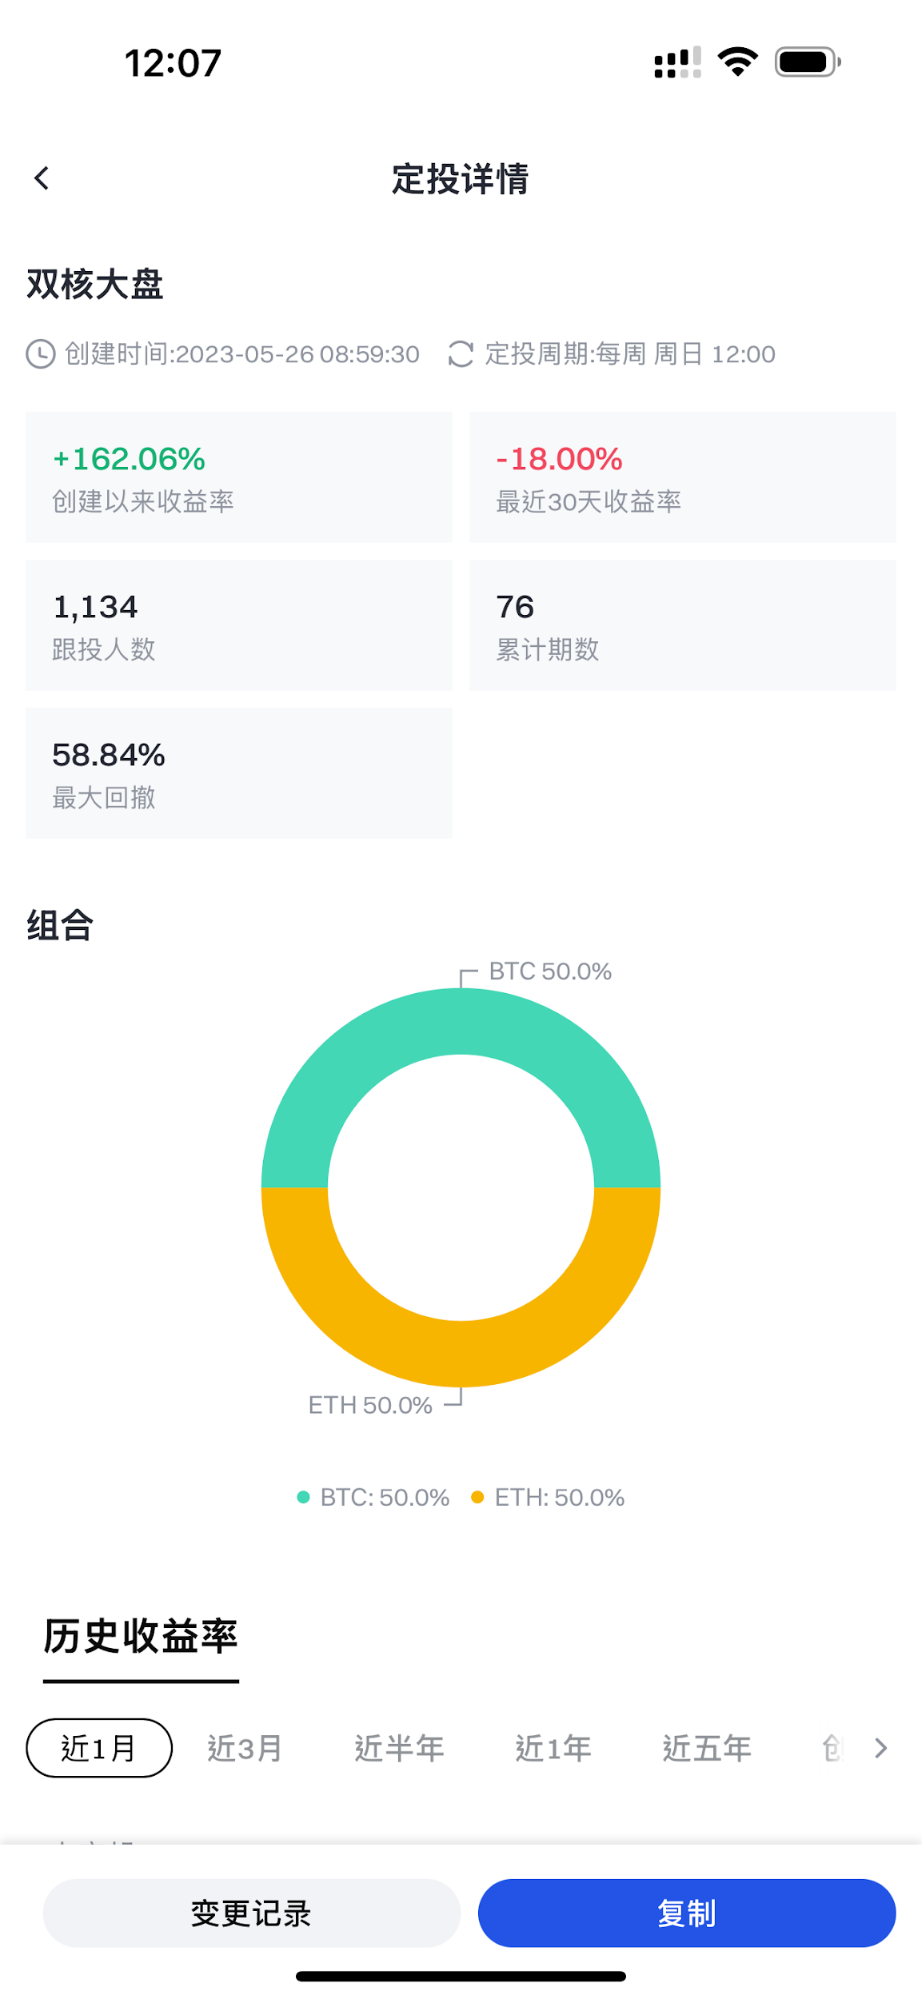Switch to the 近五年 range tab
The width and height of the screenshot is (922, 1999).
pyautogui.click(x=707, y=1748)
